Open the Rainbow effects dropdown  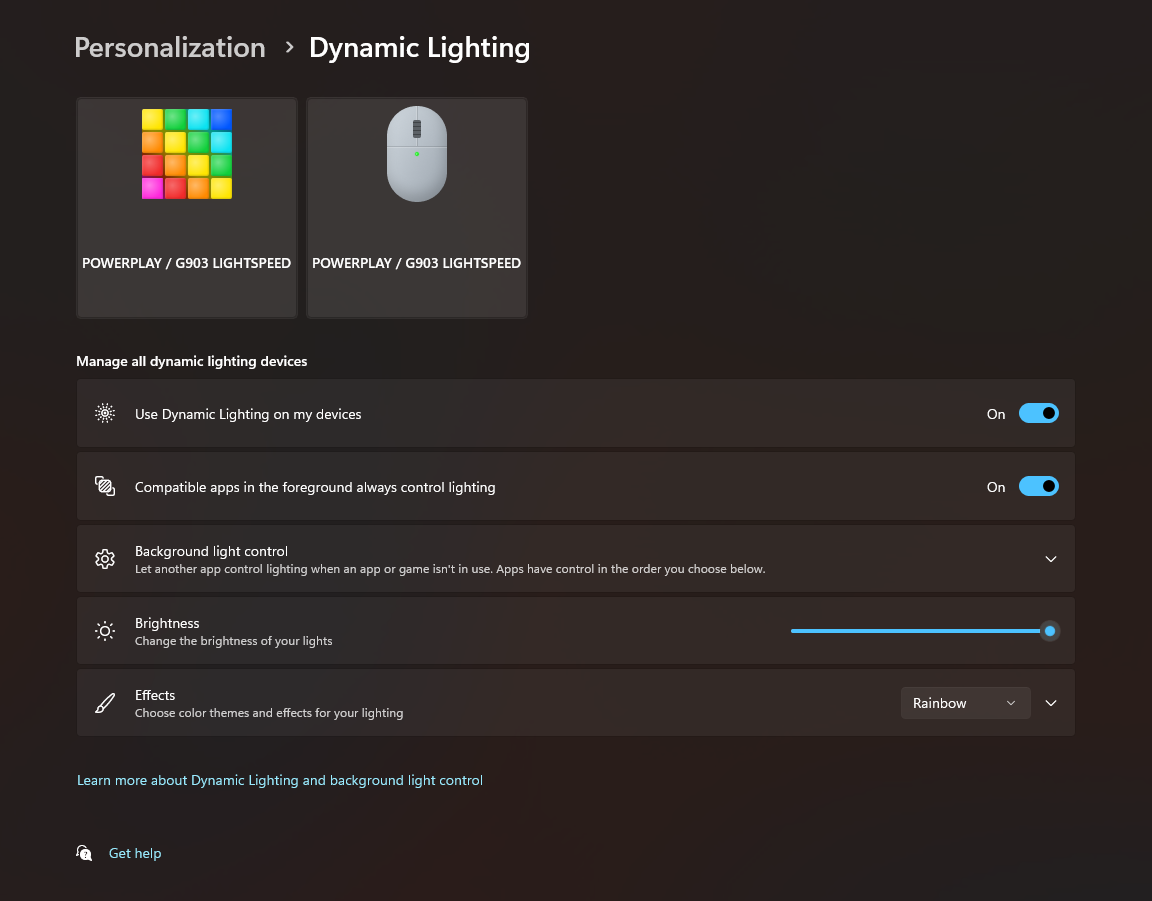[x=965, y=703]
